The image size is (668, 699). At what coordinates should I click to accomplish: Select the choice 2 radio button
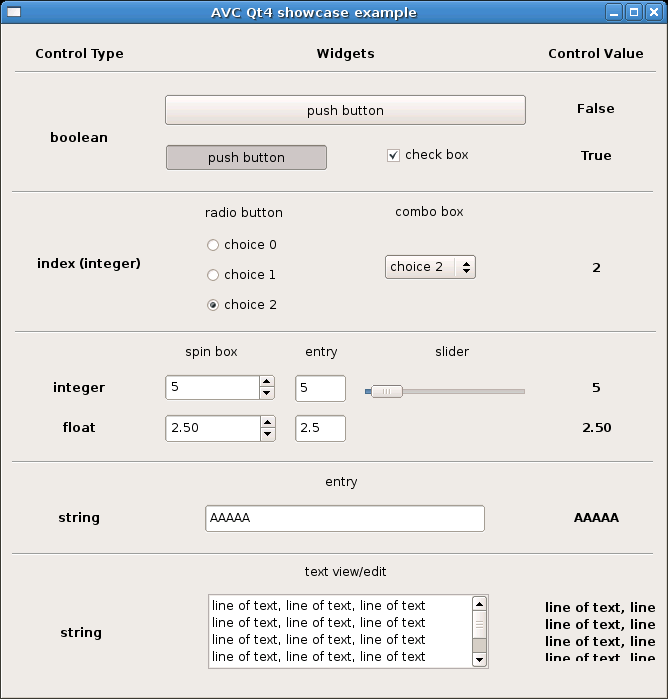[213, 305]
